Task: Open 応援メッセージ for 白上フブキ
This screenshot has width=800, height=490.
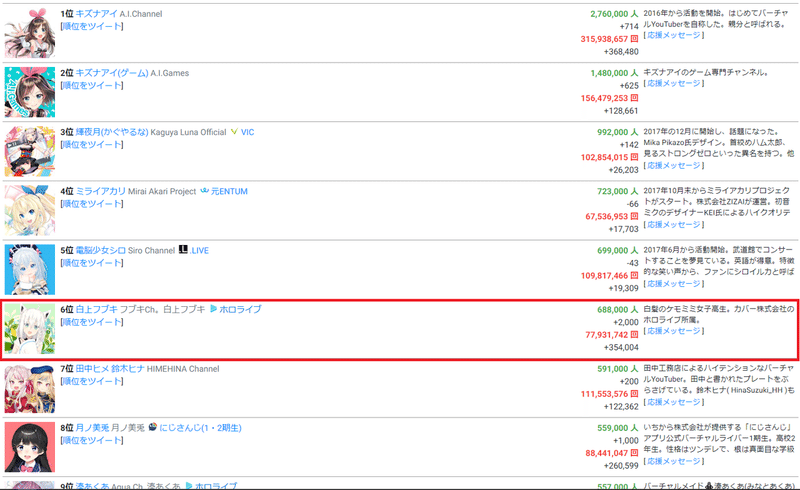Action: coord(673,331)
